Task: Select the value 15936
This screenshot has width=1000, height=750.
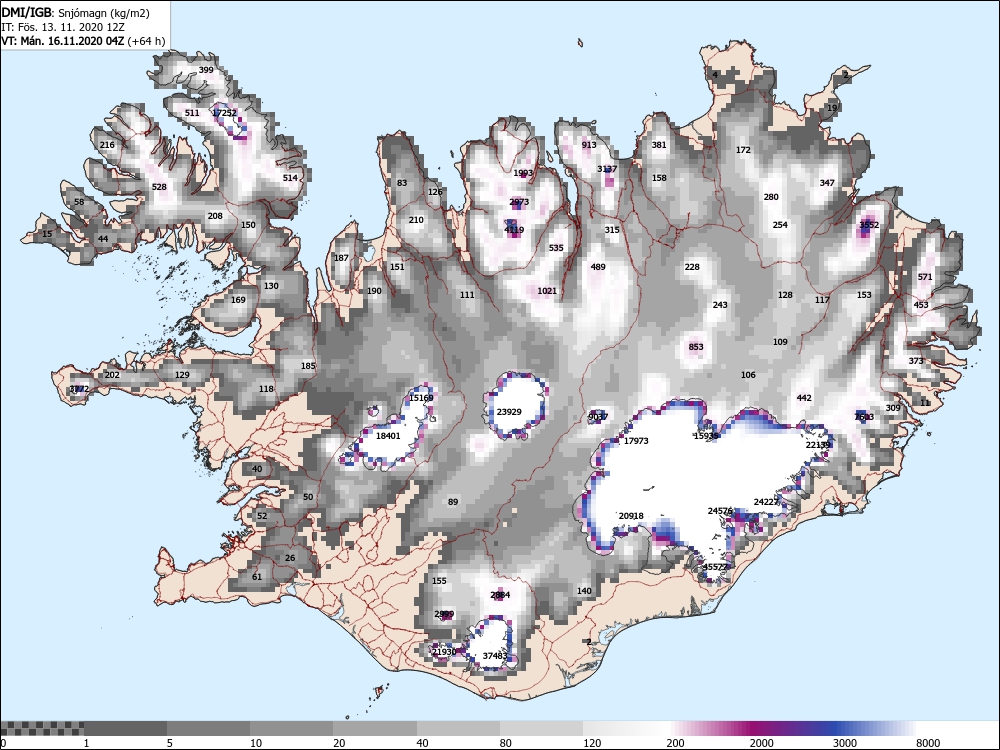Action: [x=706, y=436]
